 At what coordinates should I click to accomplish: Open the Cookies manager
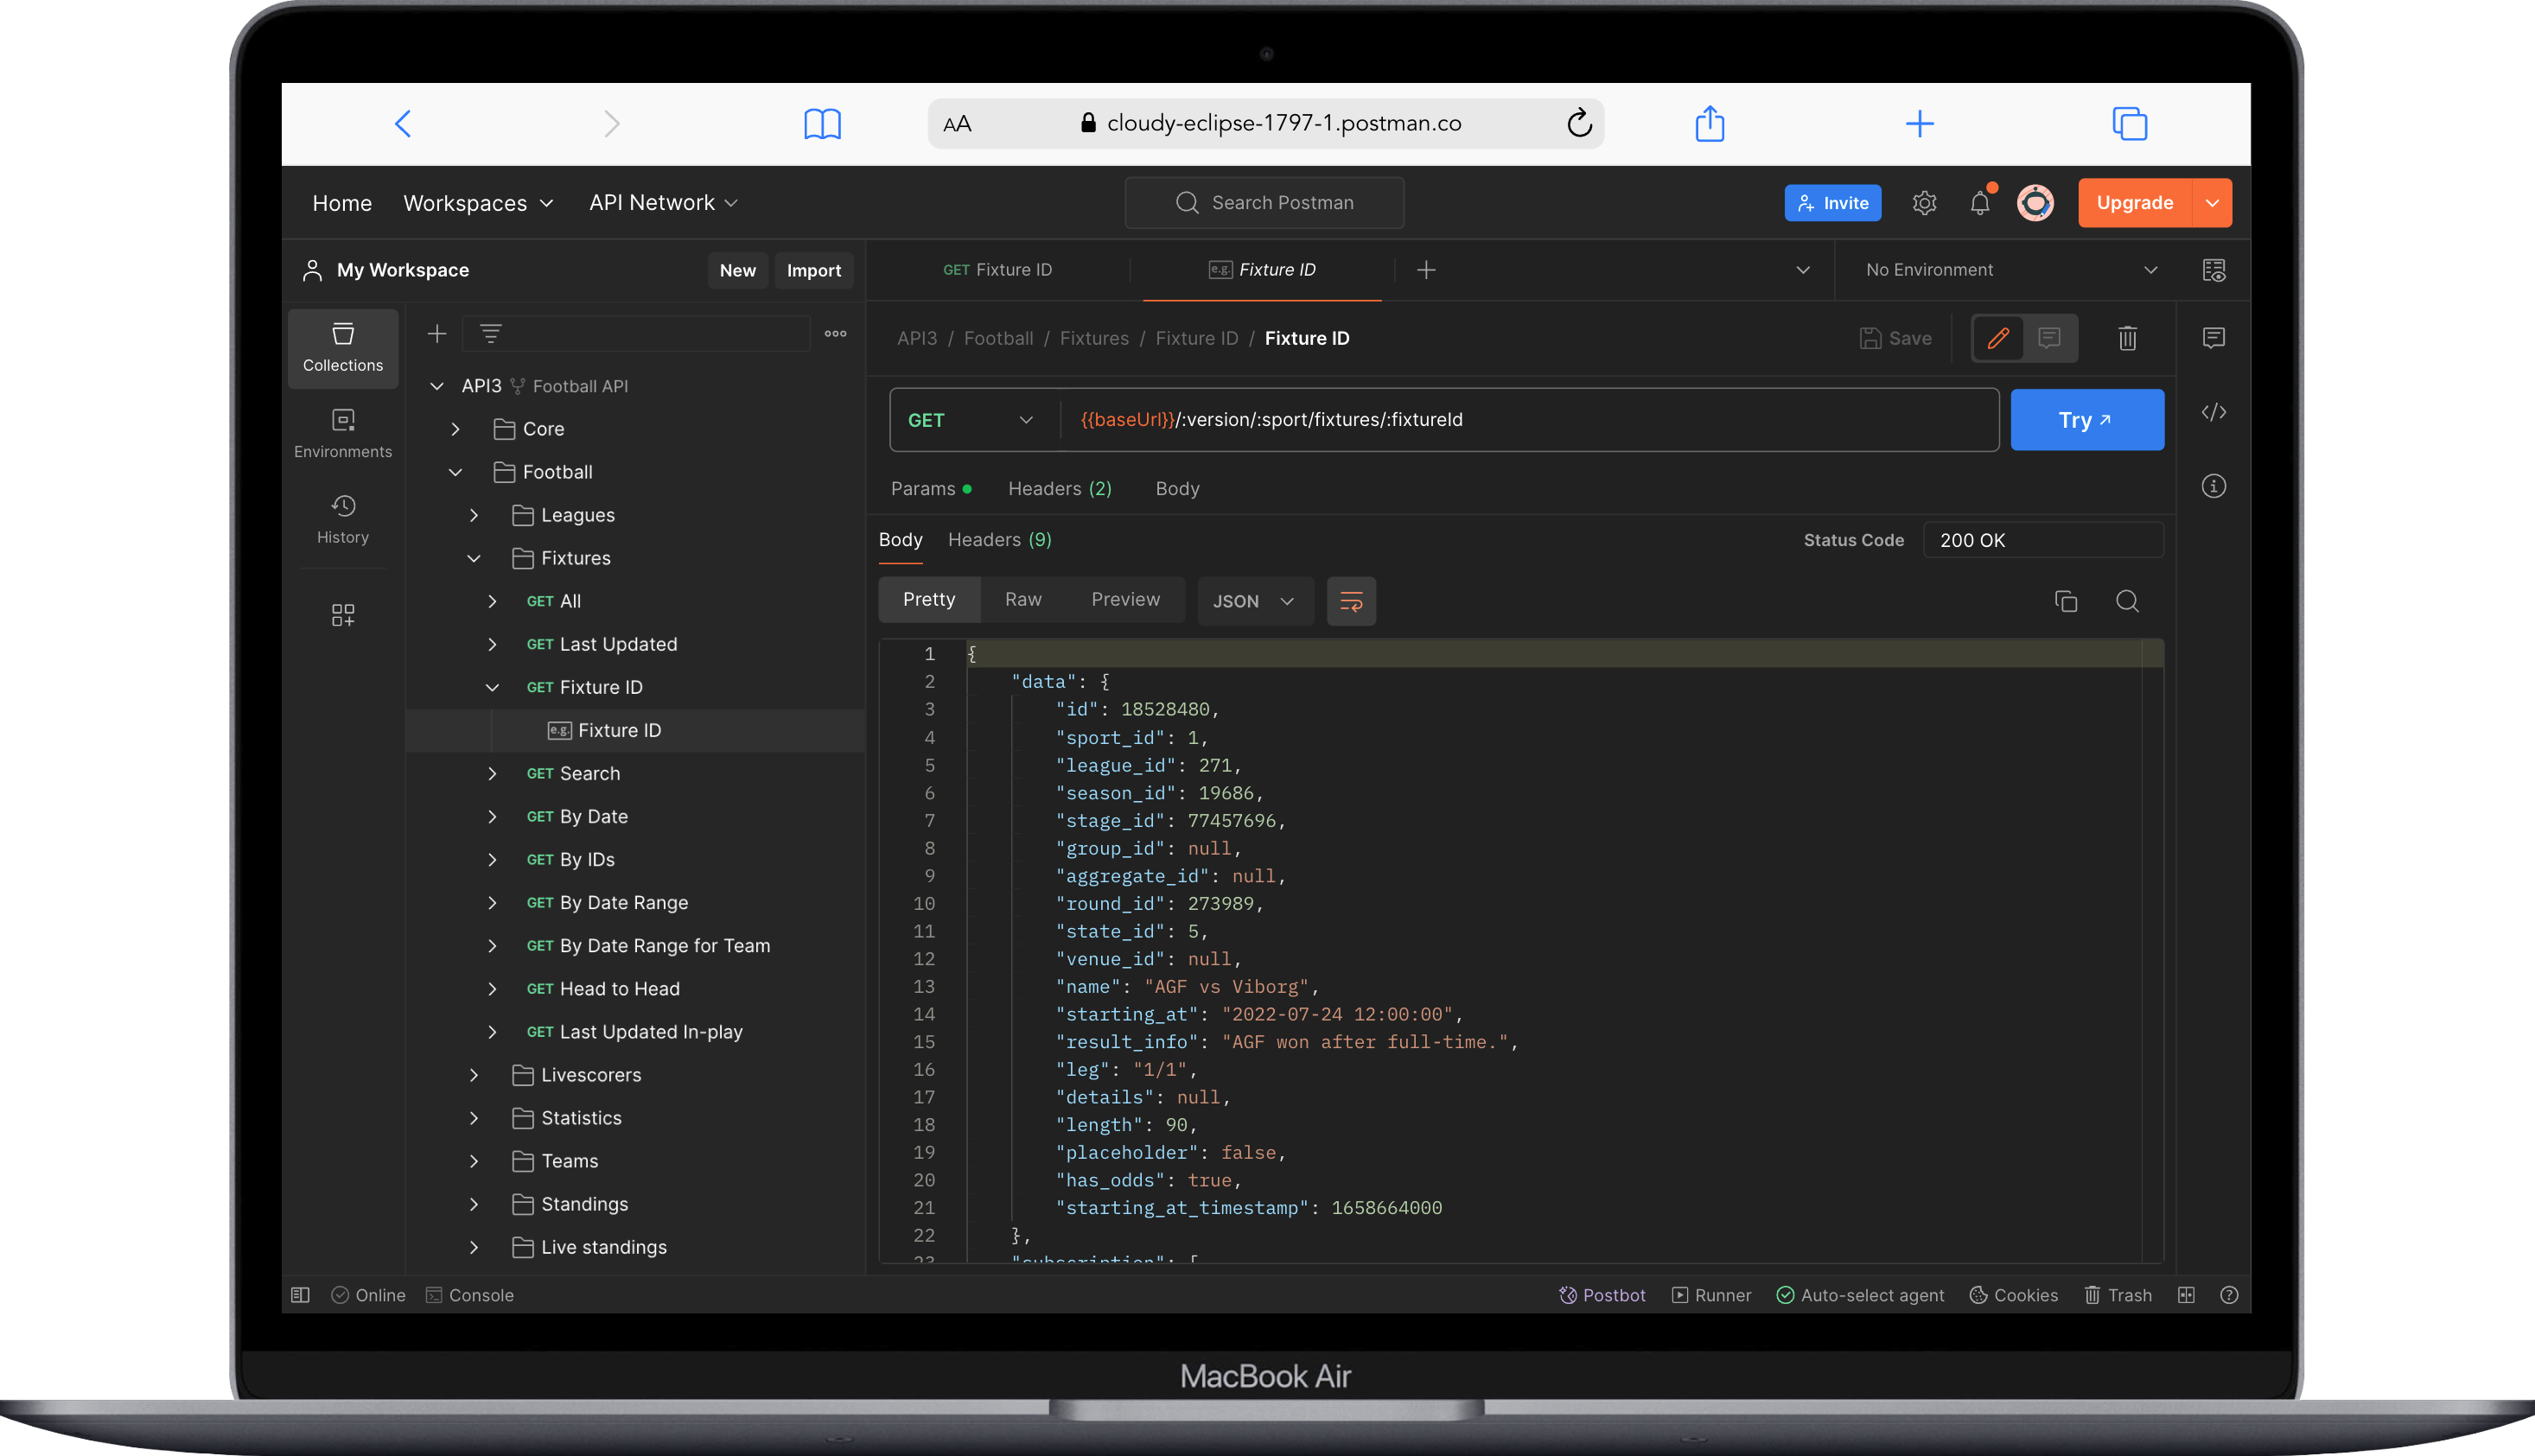2013,1295
